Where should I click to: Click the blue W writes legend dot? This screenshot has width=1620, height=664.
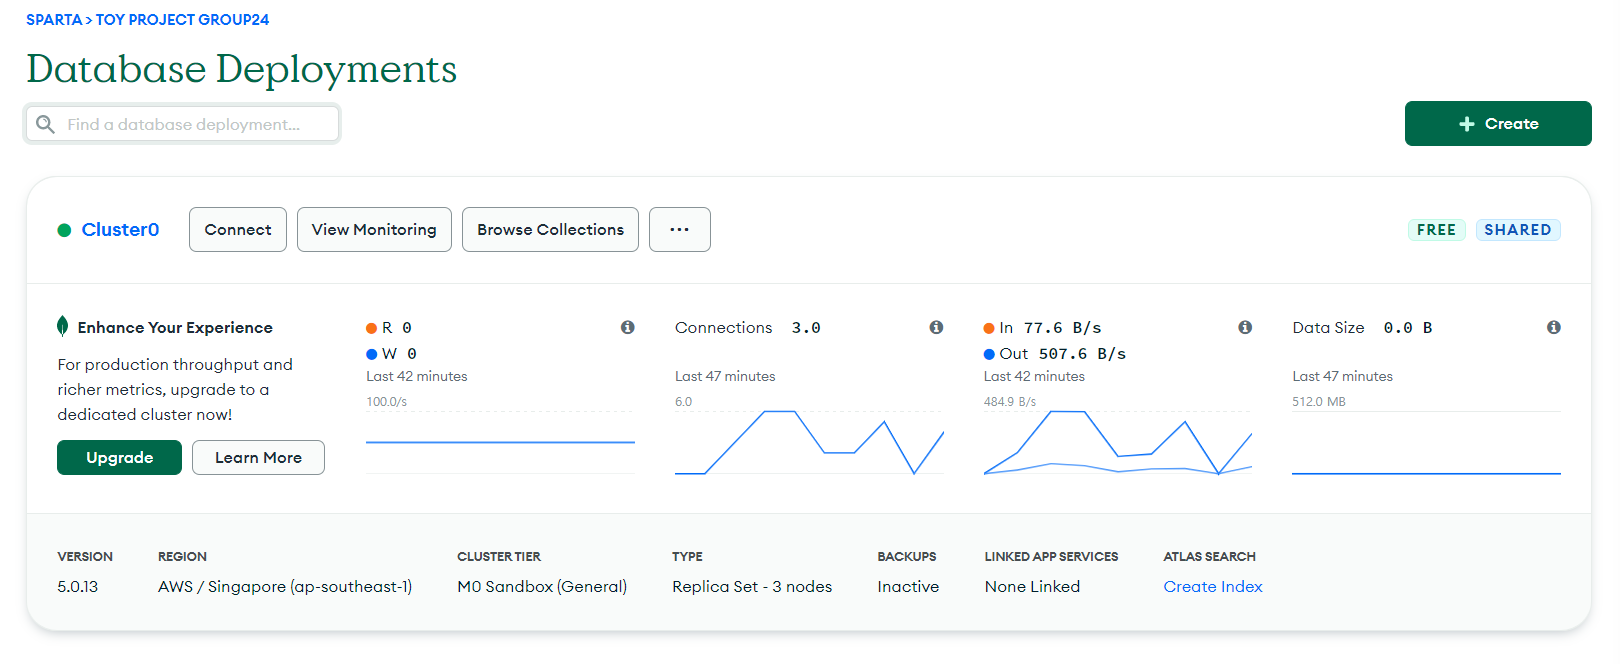(x=372, y=354)
